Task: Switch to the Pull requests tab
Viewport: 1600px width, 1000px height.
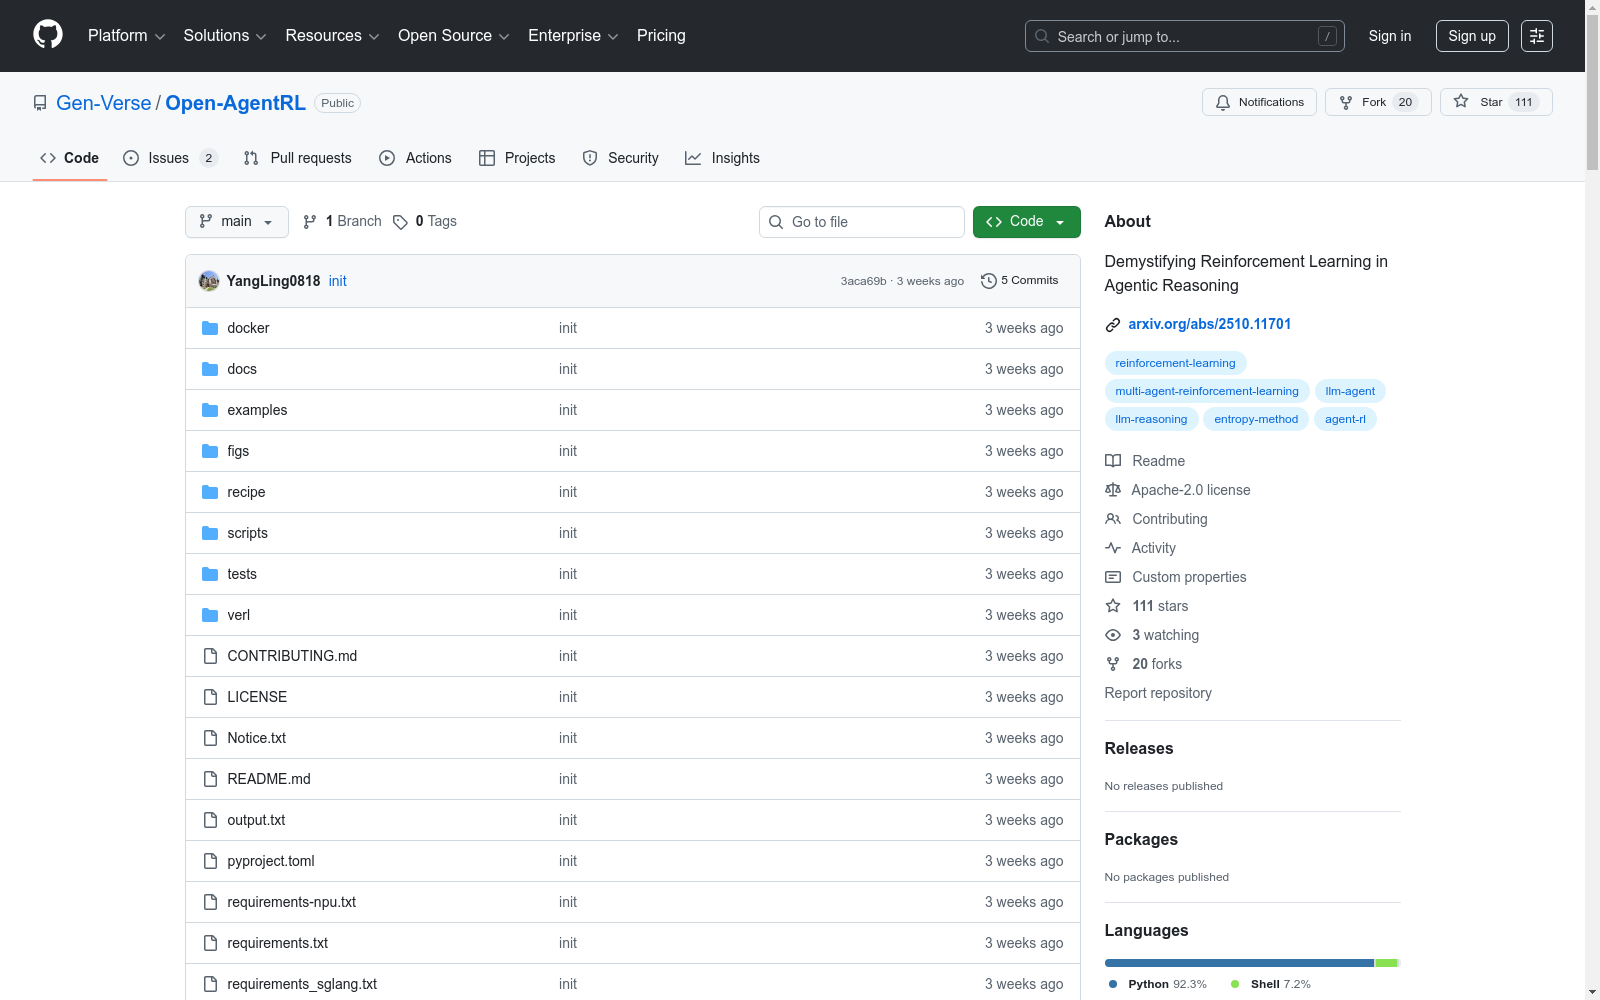Action: (x=298, y=158)
